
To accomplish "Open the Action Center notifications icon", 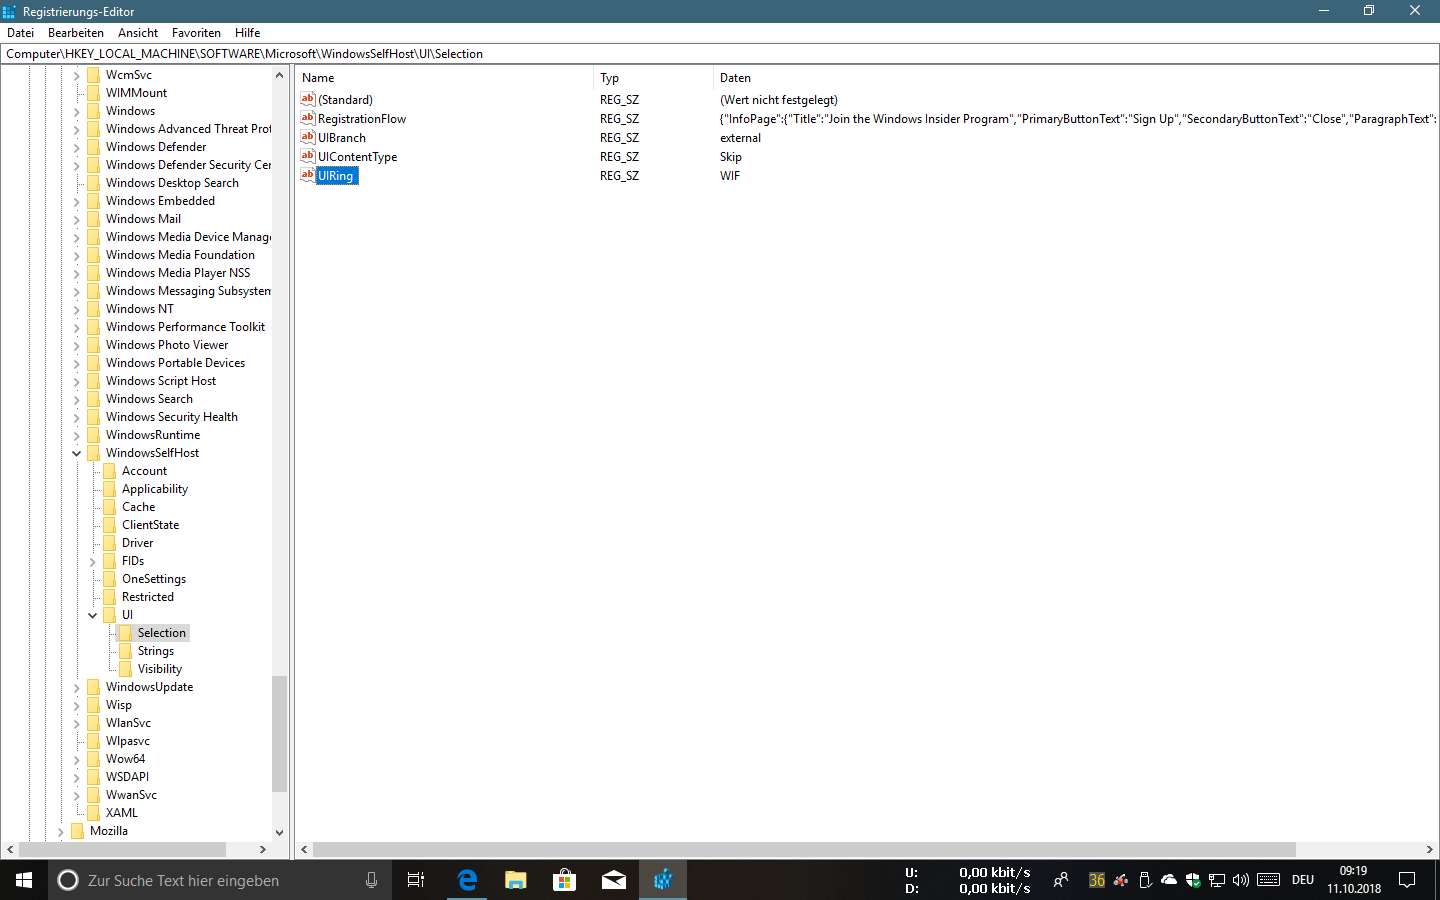I will pos(1407,880).
